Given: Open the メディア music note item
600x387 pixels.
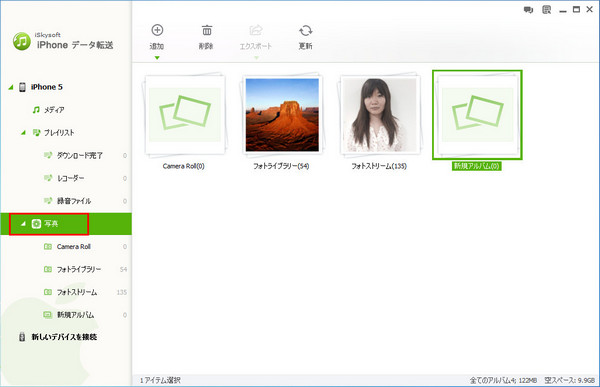Looking at the screenshot, I should pyautogui.click(x=36, y=110).
